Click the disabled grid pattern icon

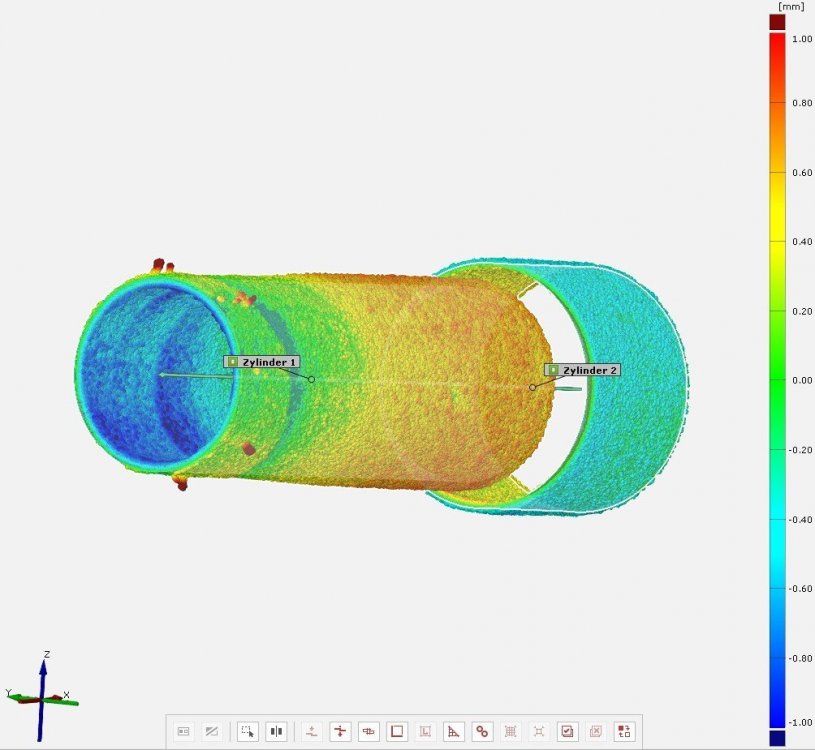tap(510, 731)
